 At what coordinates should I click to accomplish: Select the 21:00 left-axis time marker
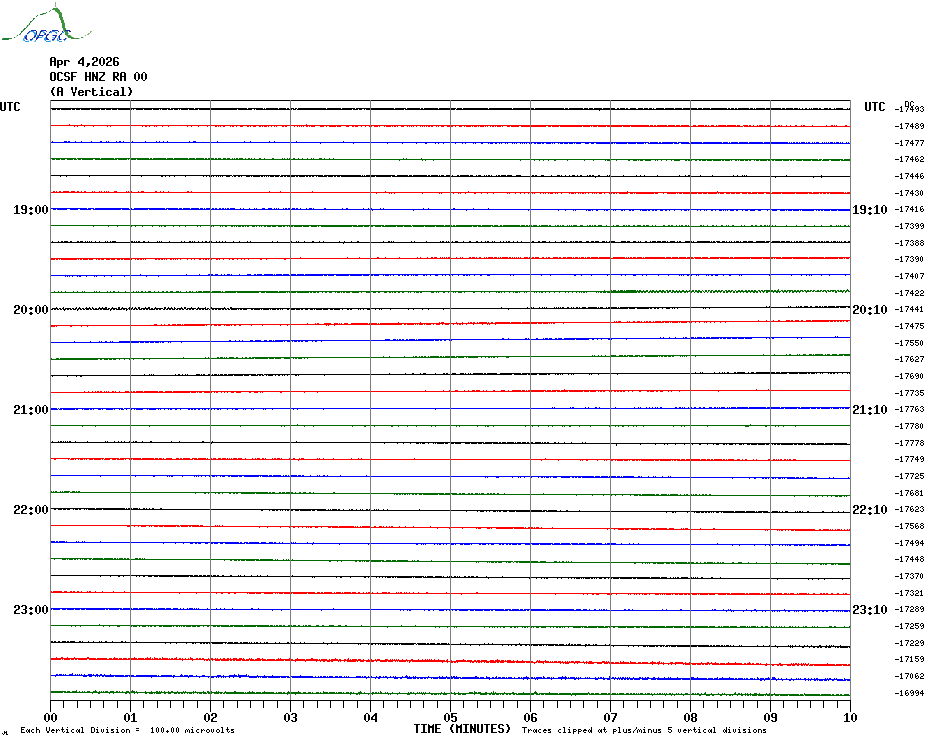[x=30, y=410]
